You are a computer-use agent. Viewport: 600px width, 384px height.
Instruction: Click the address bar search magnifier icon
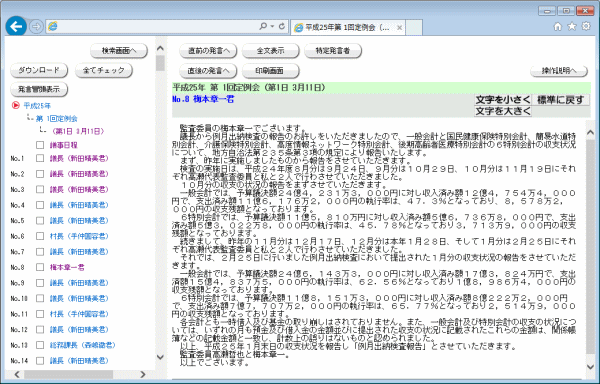pyautogui.click(x=263, y=26)
